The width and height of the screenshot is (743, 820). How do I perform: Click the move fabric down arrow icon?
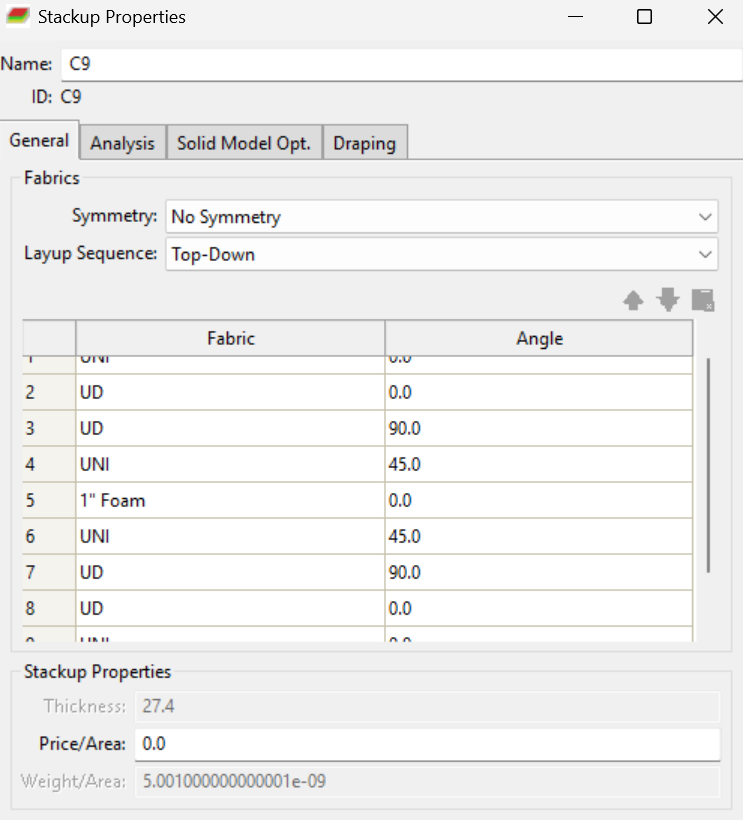(668, 300)
